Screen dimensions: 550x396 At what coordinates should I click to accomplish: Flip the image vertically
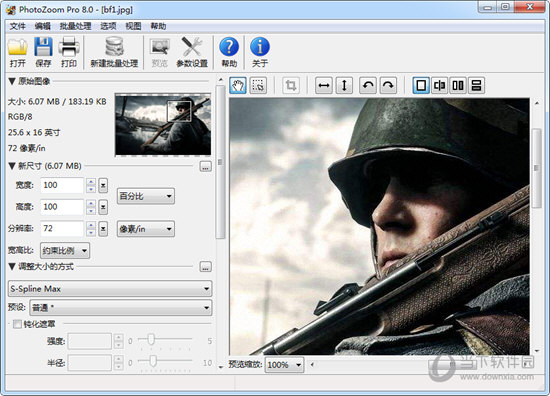[x=344, y=85]
